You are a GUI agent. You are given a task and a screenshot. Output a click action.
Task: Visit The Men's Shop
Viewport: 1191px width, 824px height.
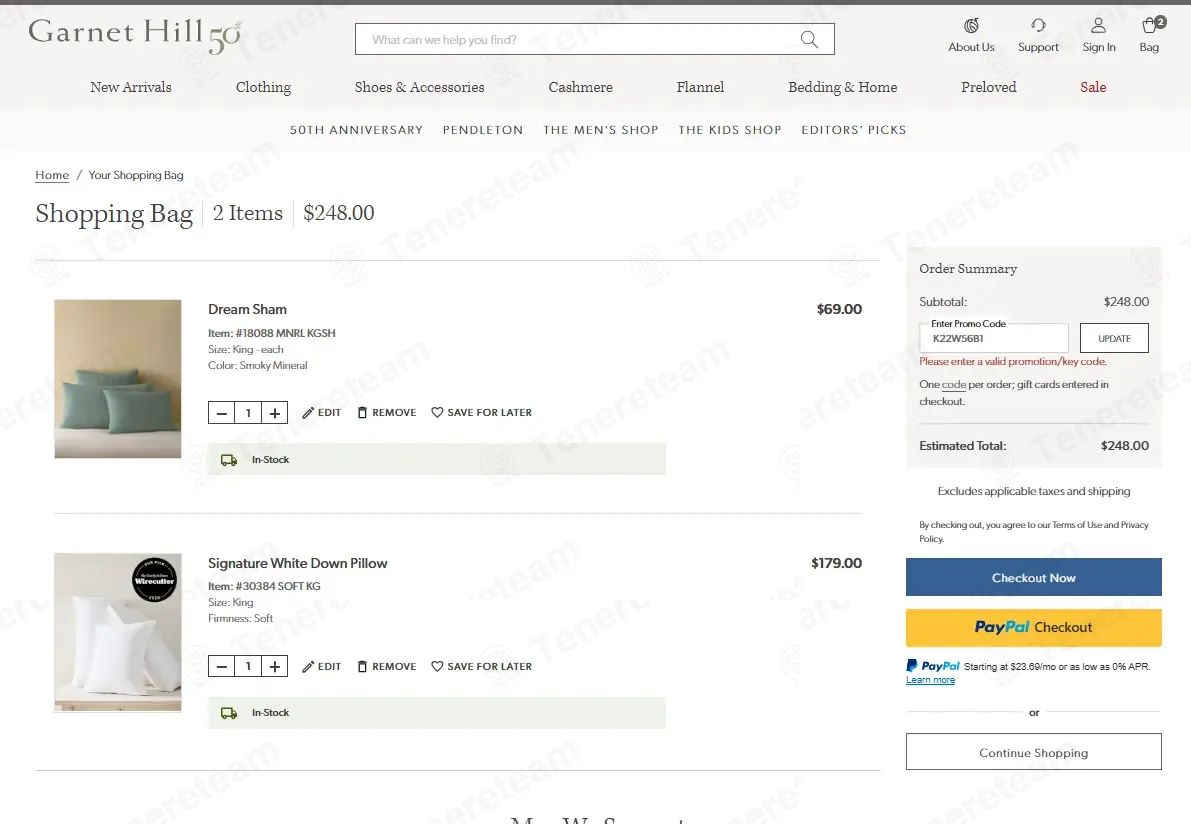coord(601,130)
